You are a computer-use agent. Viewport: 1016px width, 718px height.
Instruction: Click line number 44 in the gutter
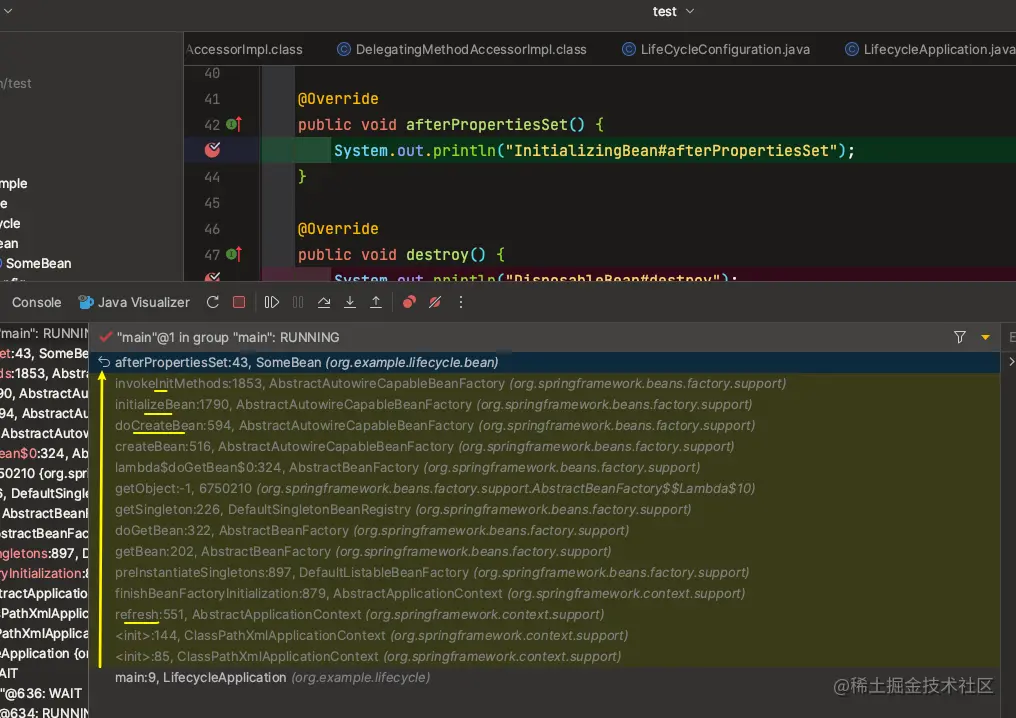(212, 177)
